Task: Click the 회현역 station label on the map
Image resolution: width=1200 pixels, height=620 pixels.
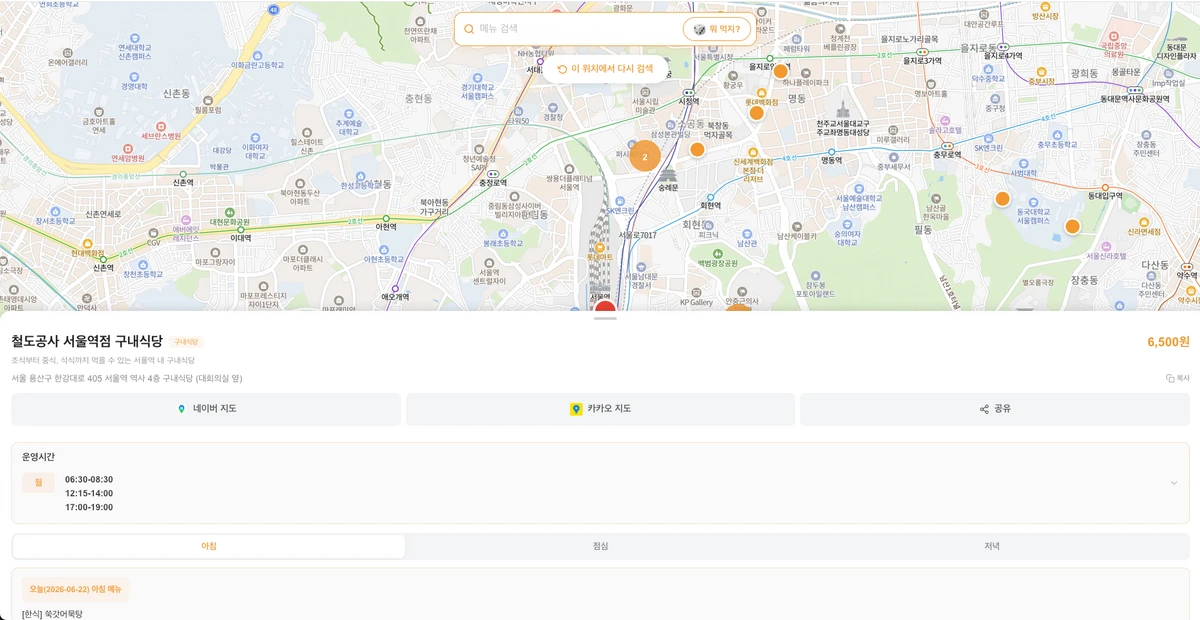Action: tap(710, 206)
